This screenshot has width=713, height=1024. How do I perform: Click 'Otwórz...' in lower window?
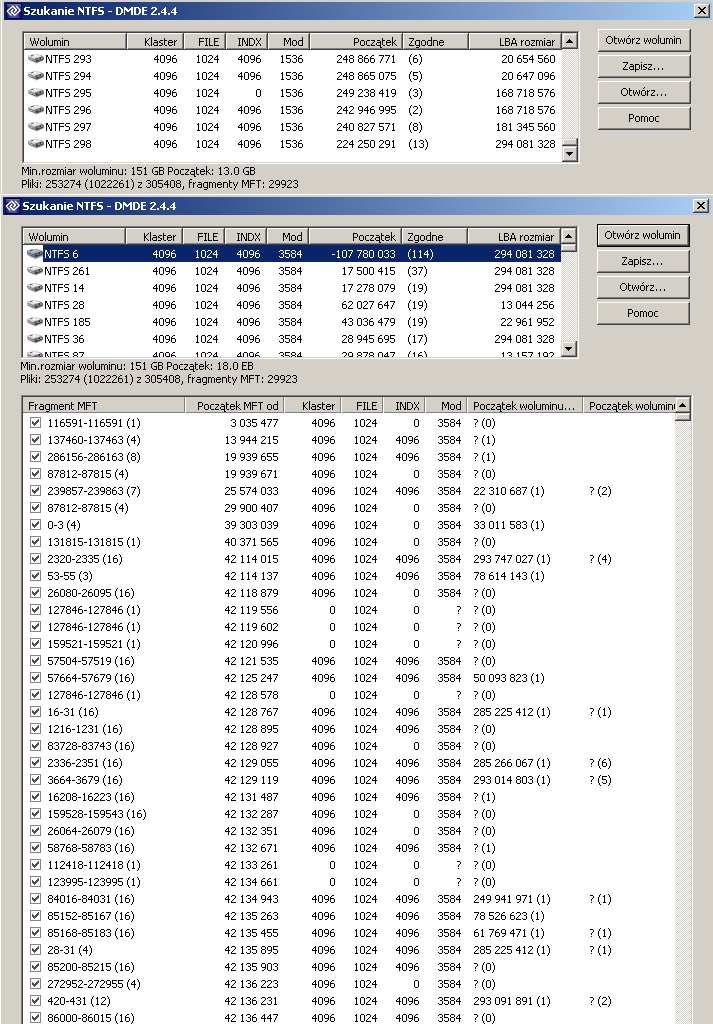click(x=642, y=287)
